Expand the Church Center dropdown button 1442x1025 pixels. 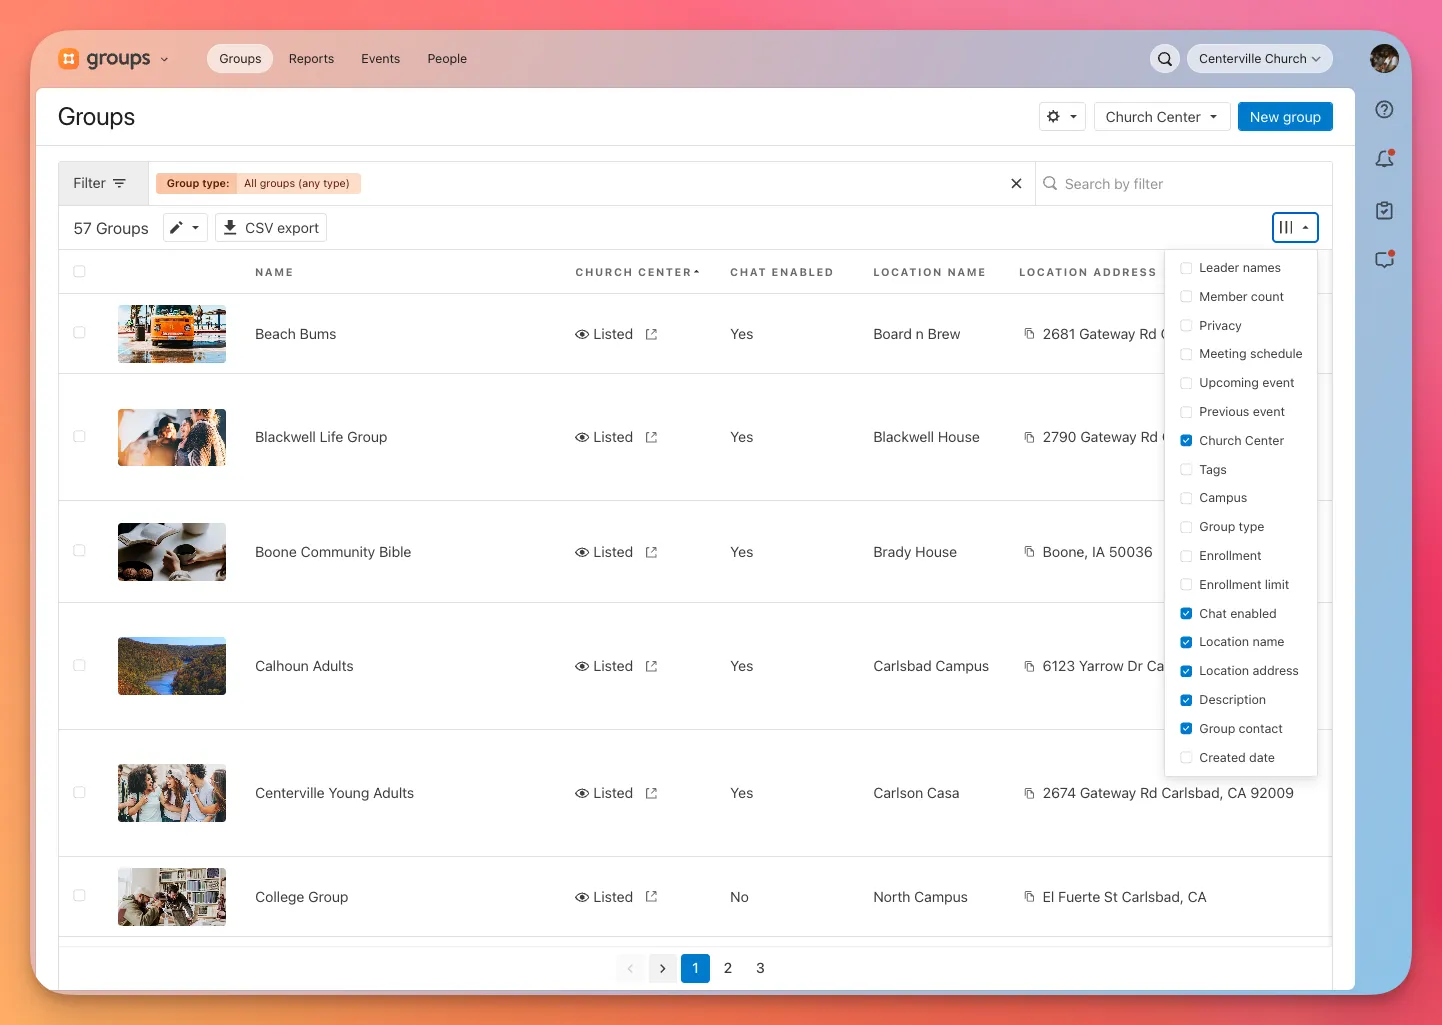(x=1161, y=117)
